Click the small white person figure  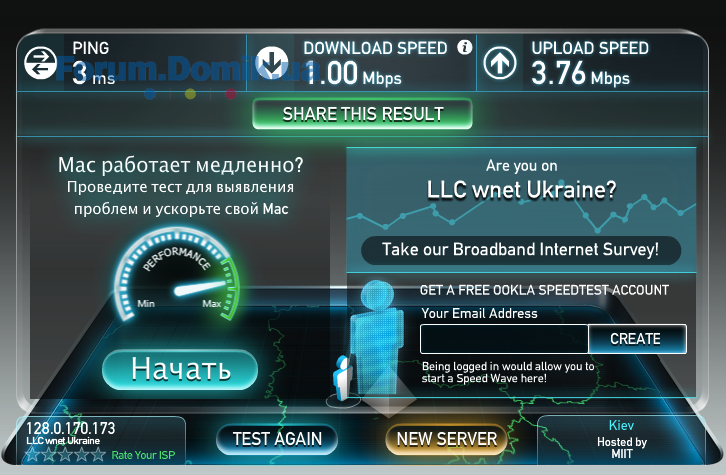342,378
